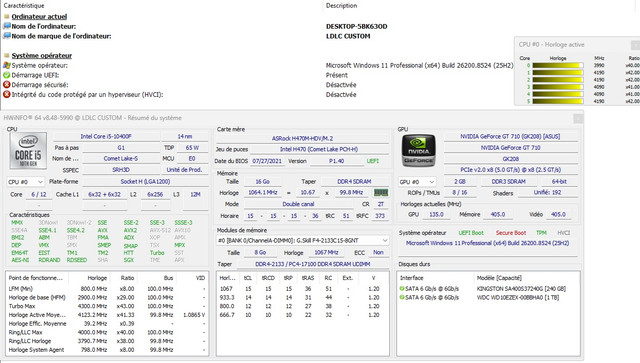Click the Intel Core i5 CPU logo
This screenshot has width=640, height=363.
pyautogui.click(x=28, y=151)
